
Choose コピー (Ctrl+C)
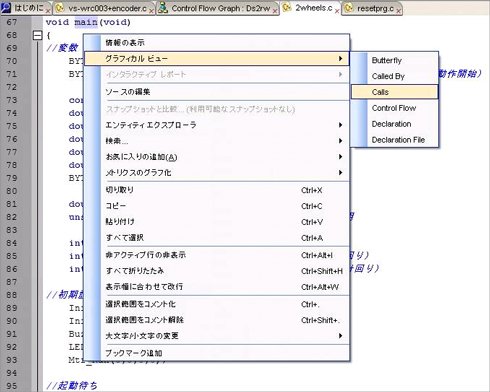pyautogui.click(x=216, y=206)
